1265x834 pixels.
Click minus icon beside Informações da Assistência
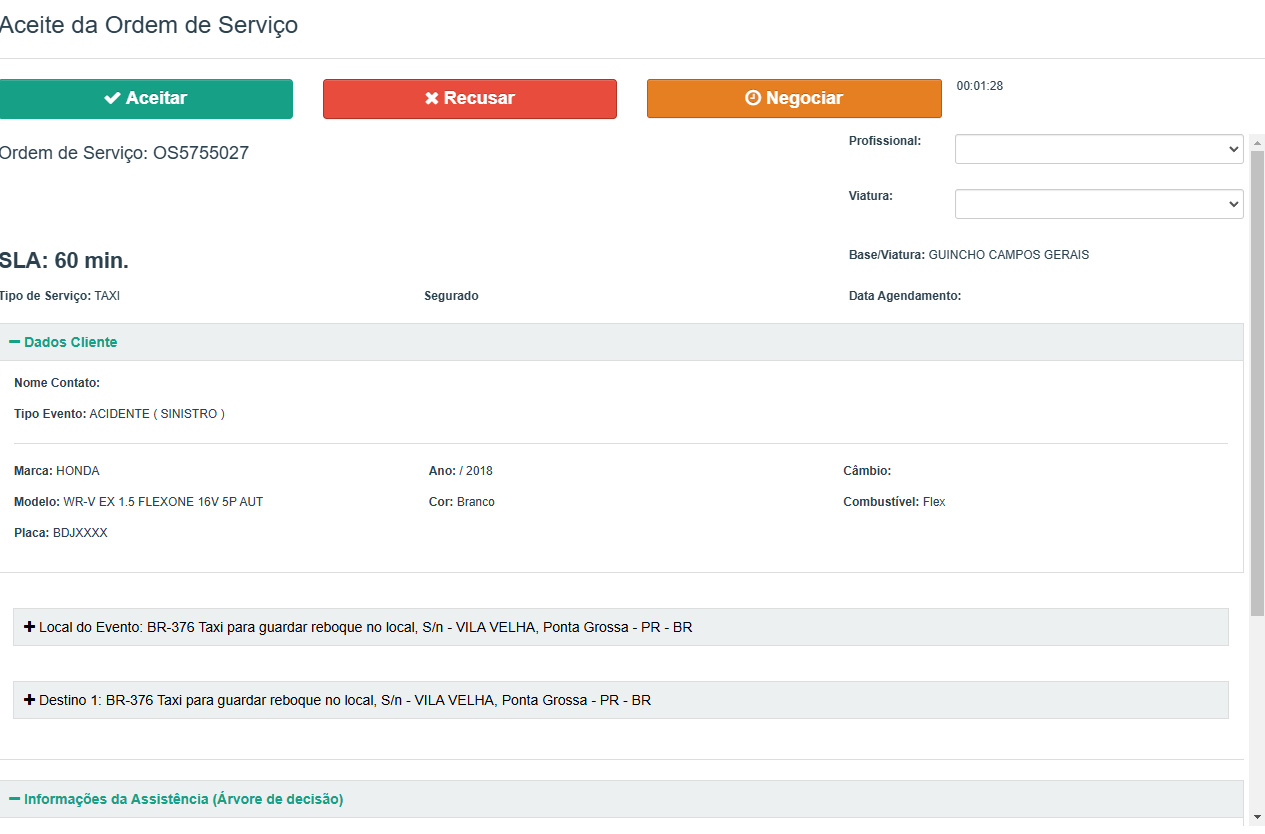(15, 799)
